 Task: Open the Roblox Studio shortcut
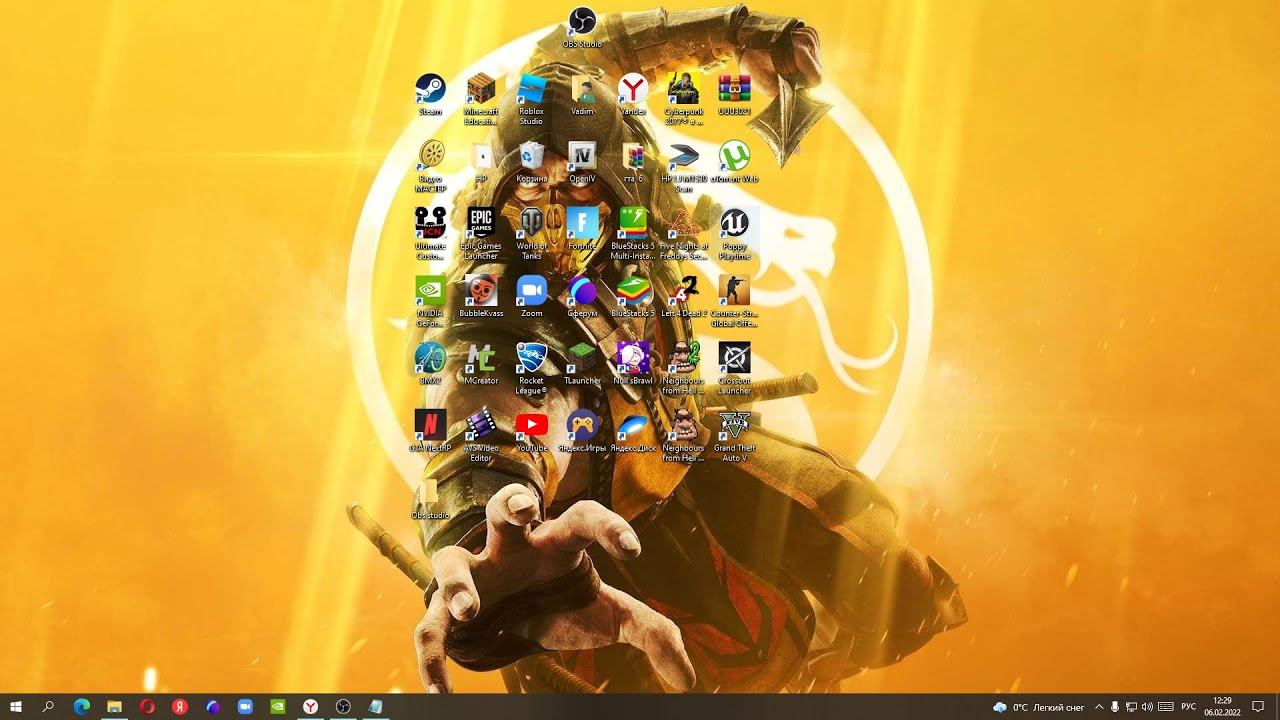point(531,99)
